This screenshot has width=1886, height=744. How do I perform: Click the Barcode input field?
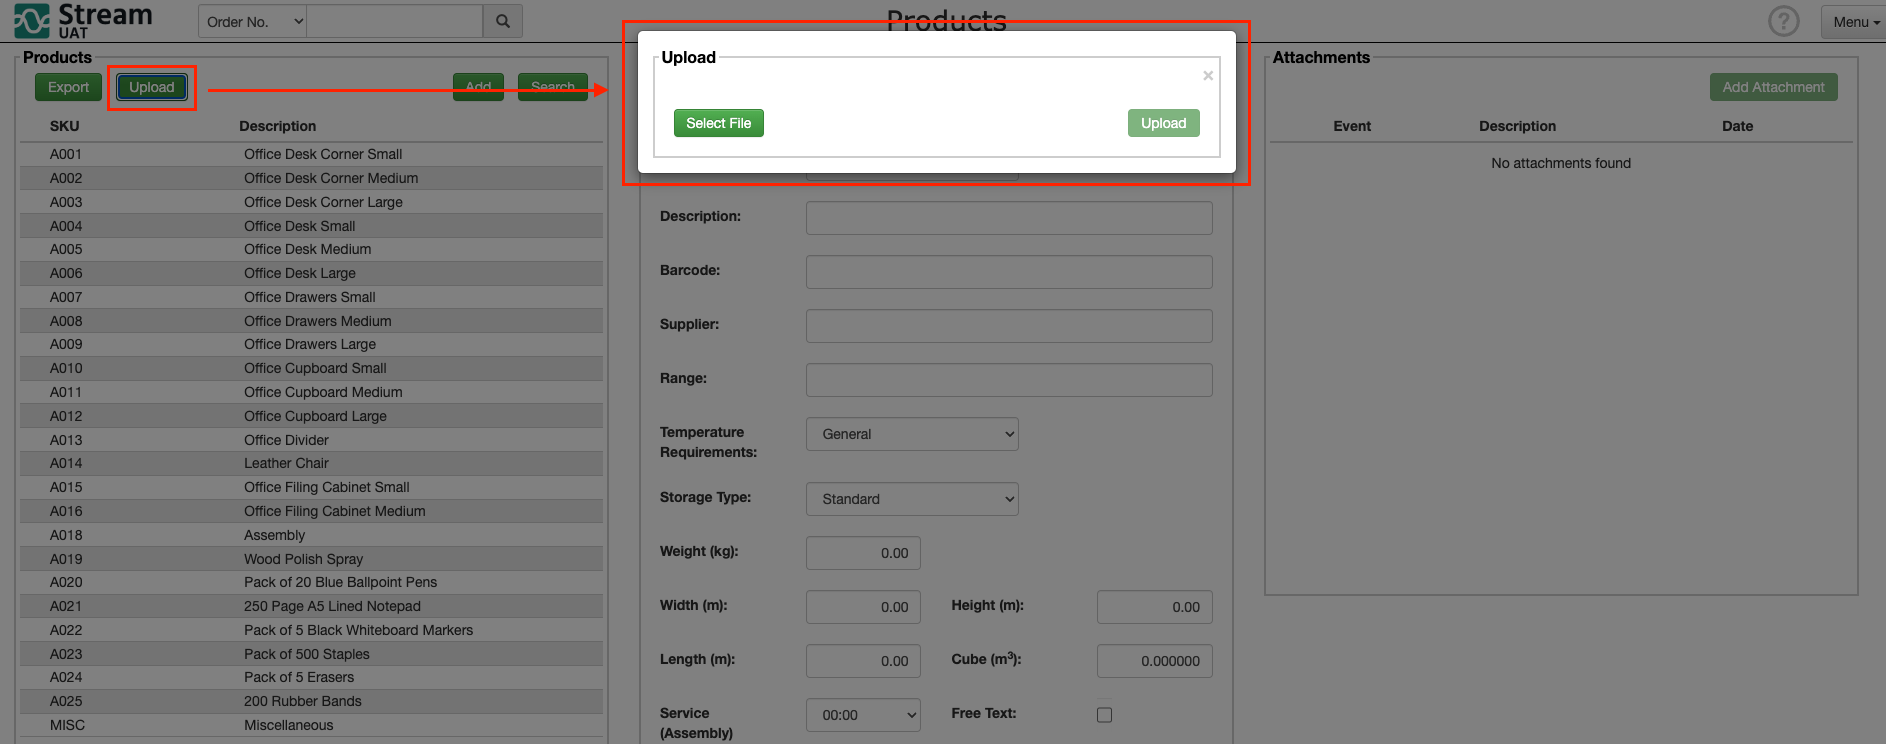[x=1009, y=272]
